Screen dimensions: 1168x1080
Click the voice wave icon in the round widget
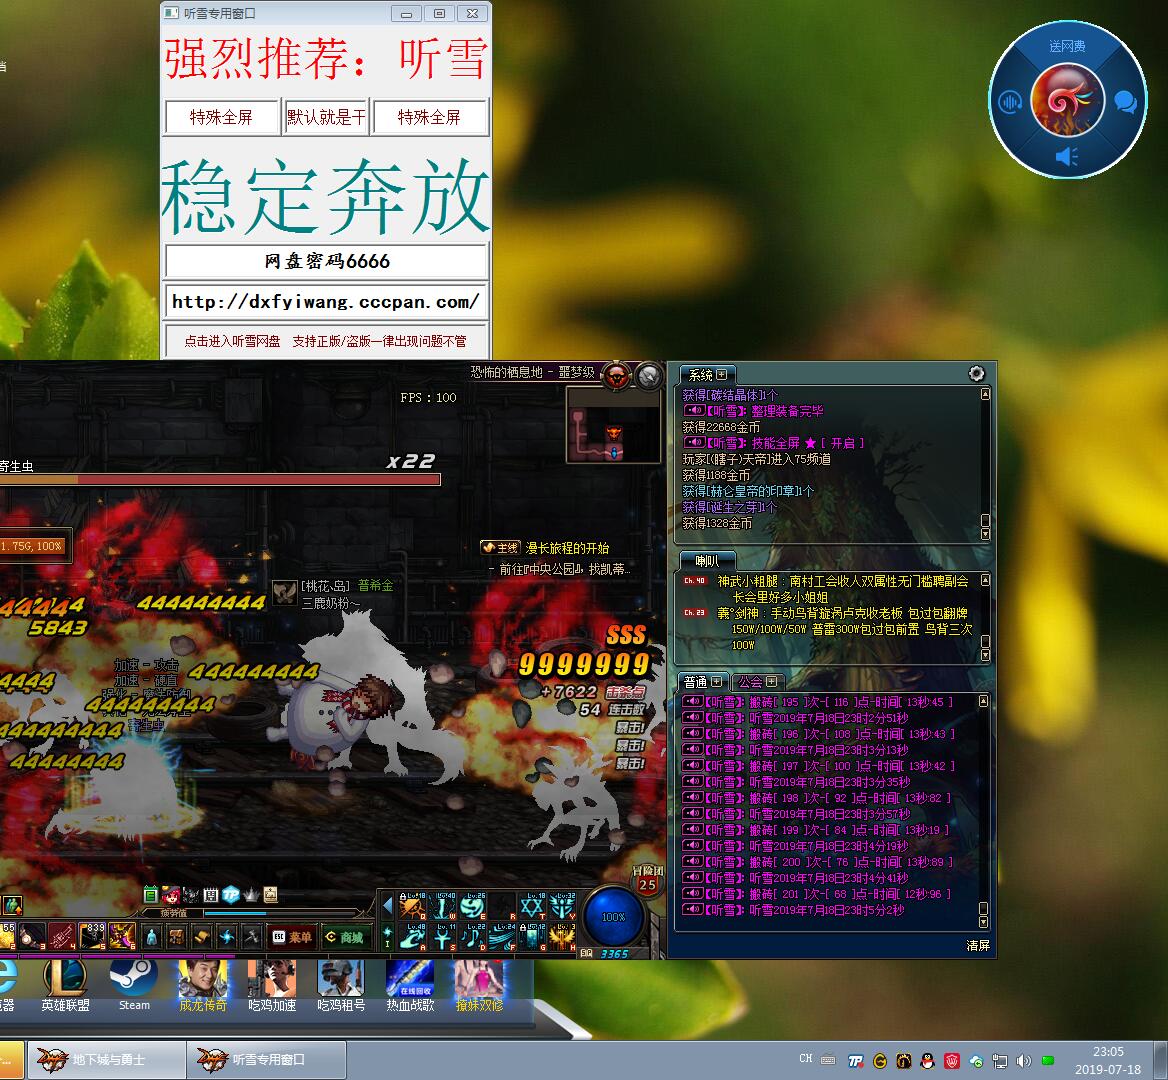tap(1010, 101)
